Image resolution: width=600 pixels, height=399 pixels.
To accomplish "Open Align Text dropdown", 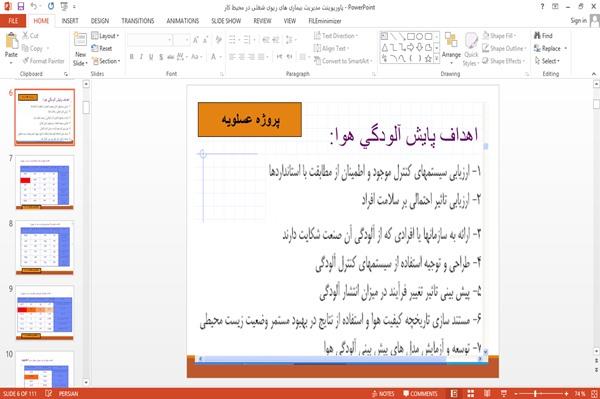I will [332, 49].
